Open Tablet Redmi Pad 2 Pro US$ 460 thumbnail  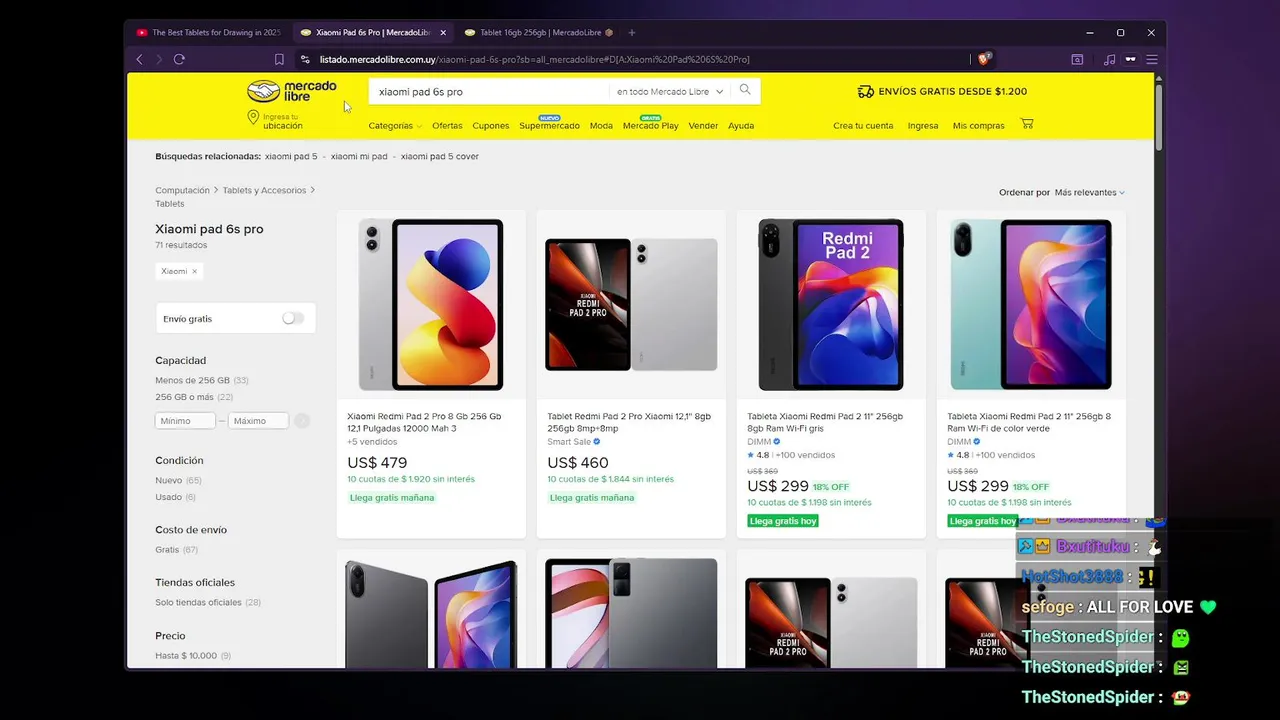point(631,305)
